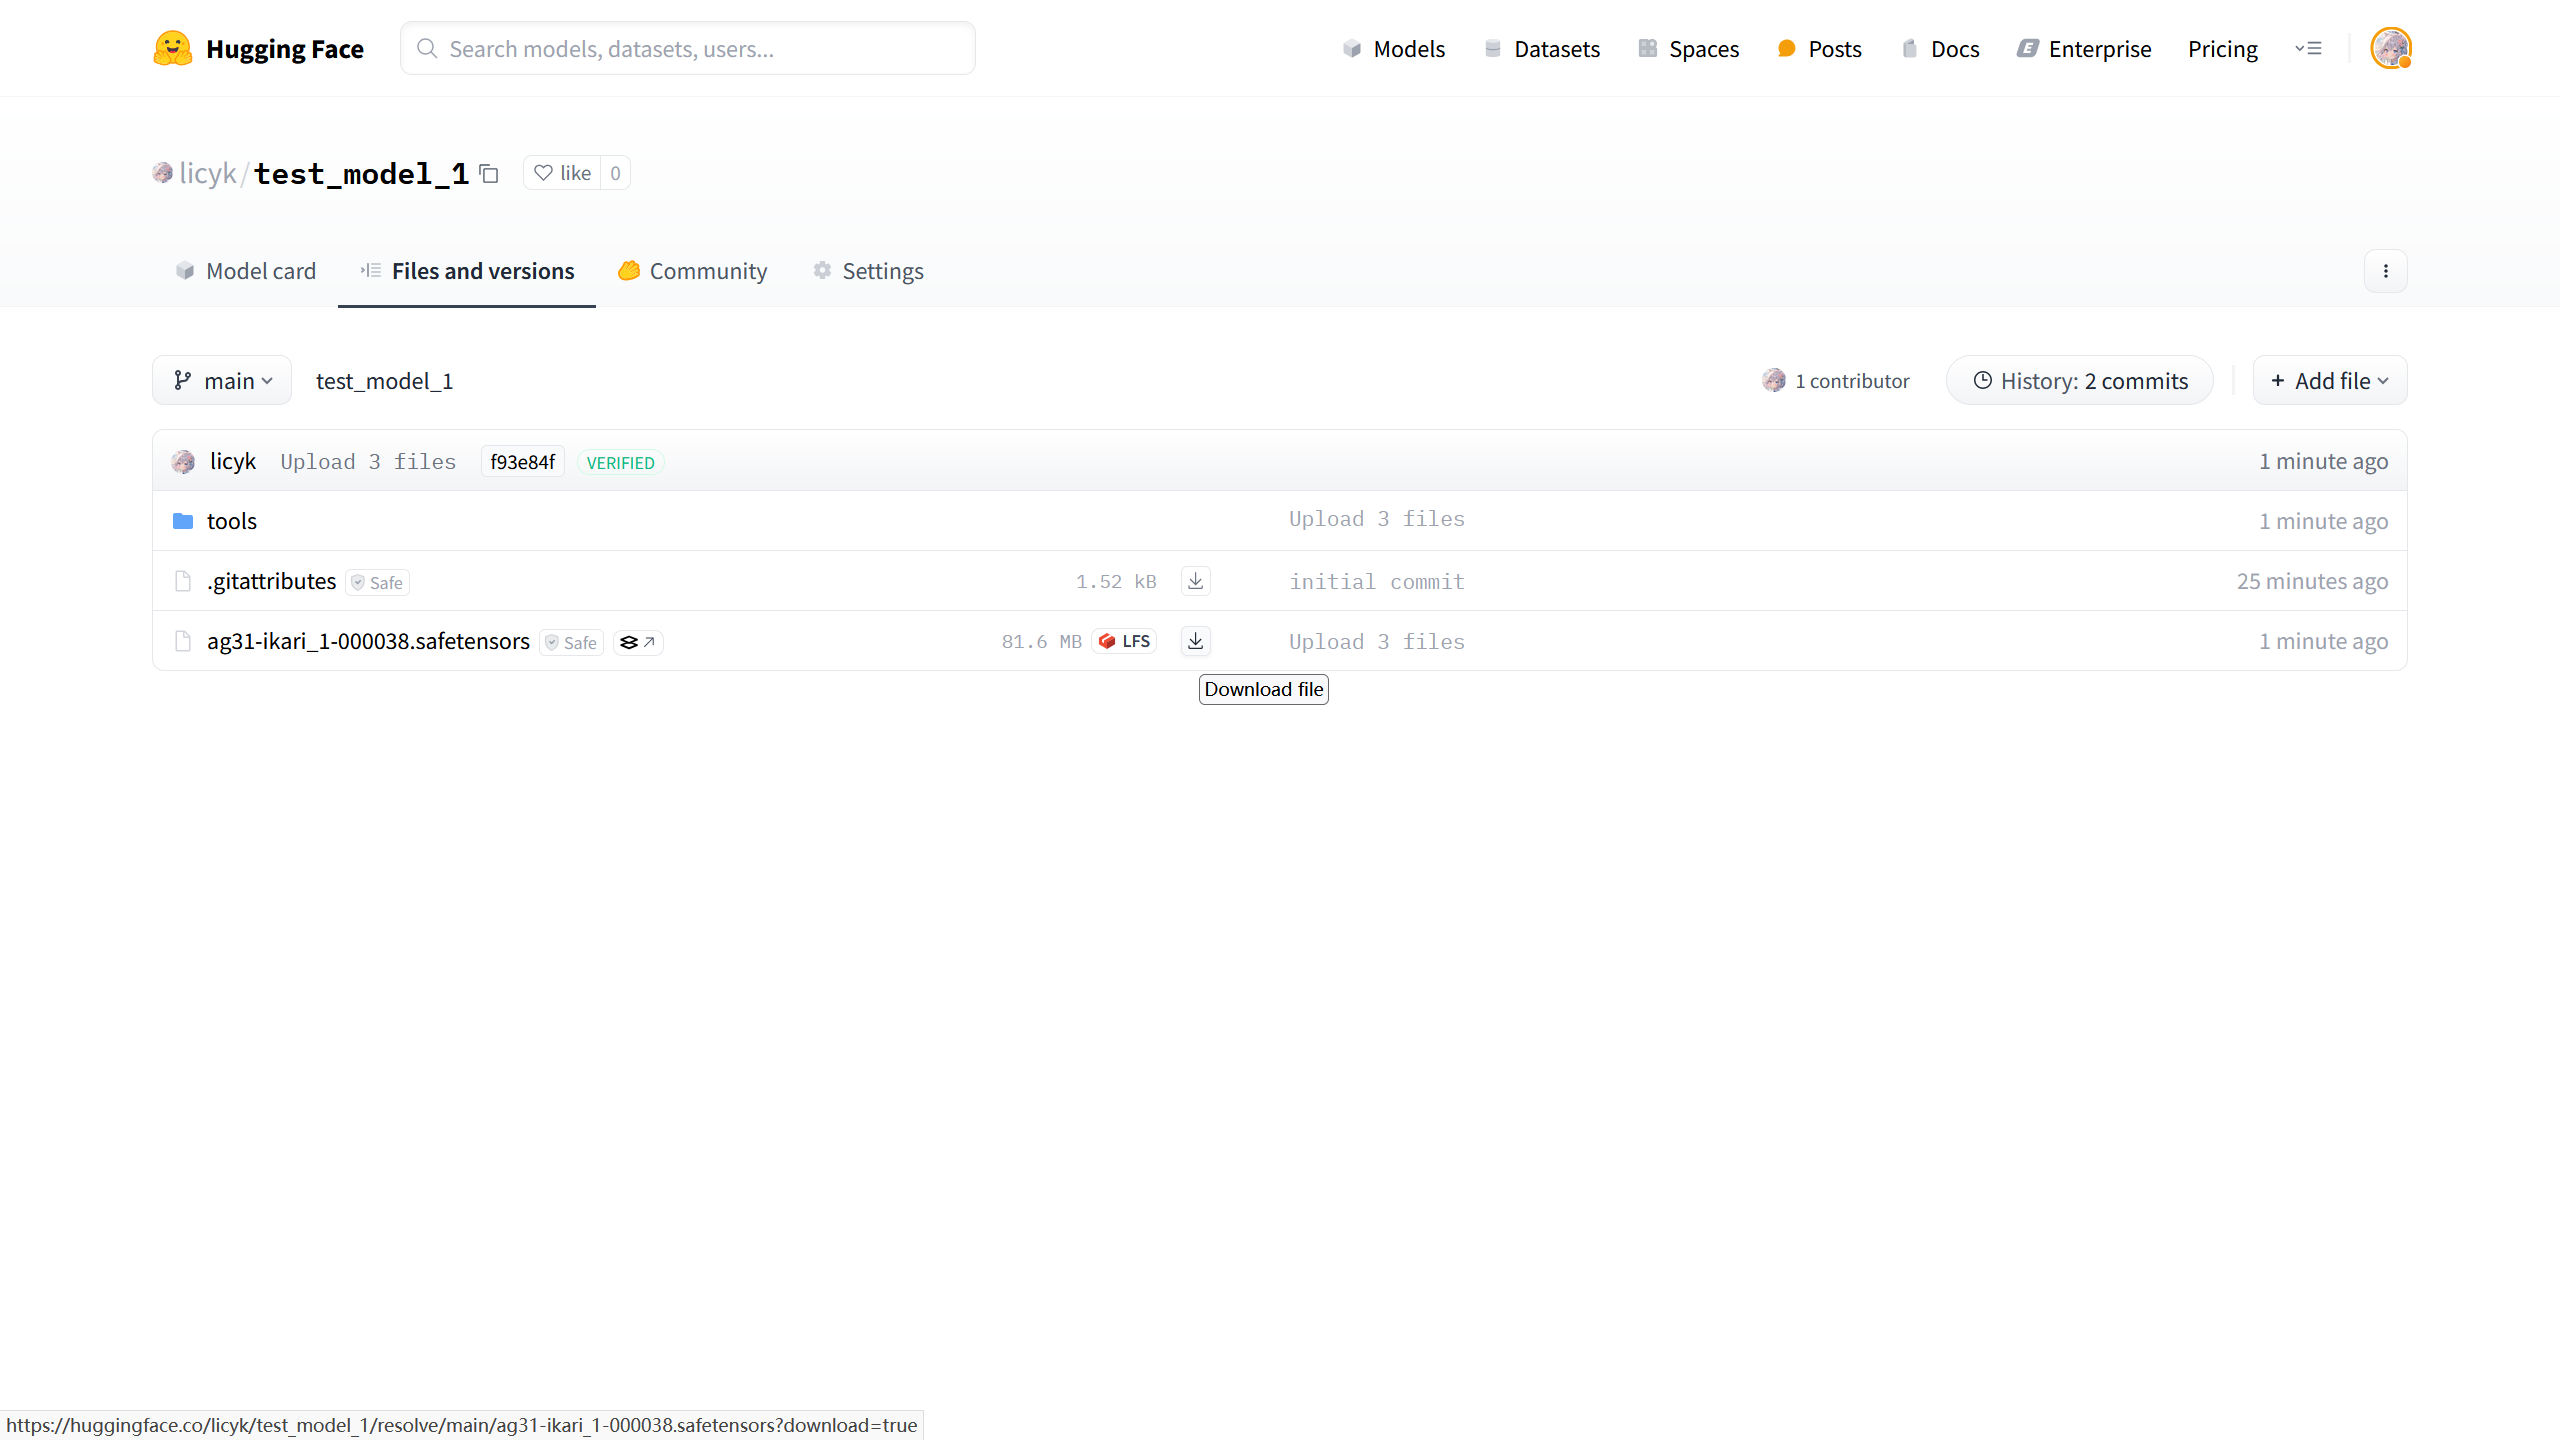2560x1440 pixels.
Task: Expand the Add file dropdown
Action: coord(2329,381)
